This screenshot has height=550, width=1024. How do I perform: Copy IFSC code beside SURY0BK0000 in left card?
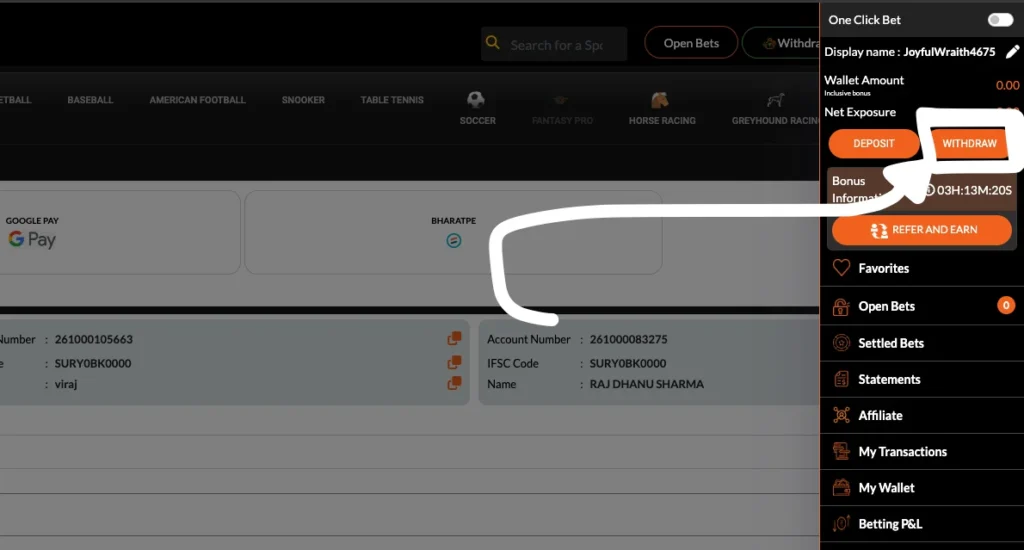click(x=455, y=362)
